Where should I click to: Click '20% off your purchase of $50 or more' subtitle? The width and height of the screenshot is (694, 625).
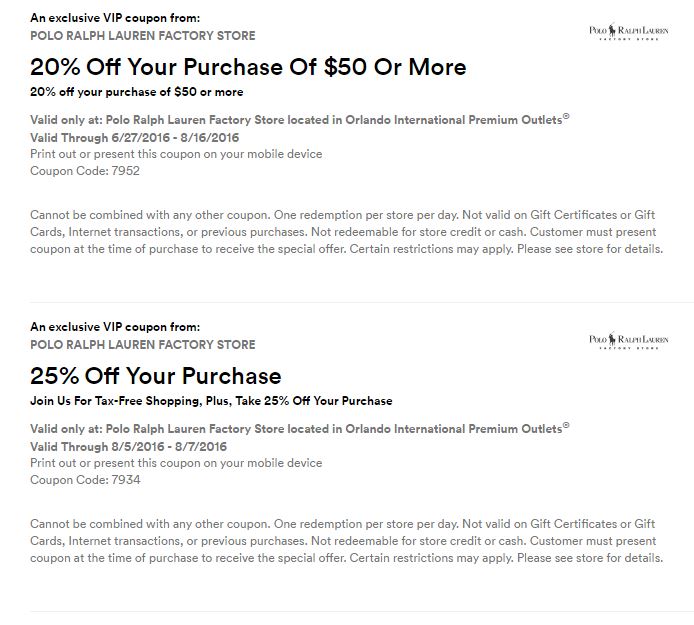[137, 92]
